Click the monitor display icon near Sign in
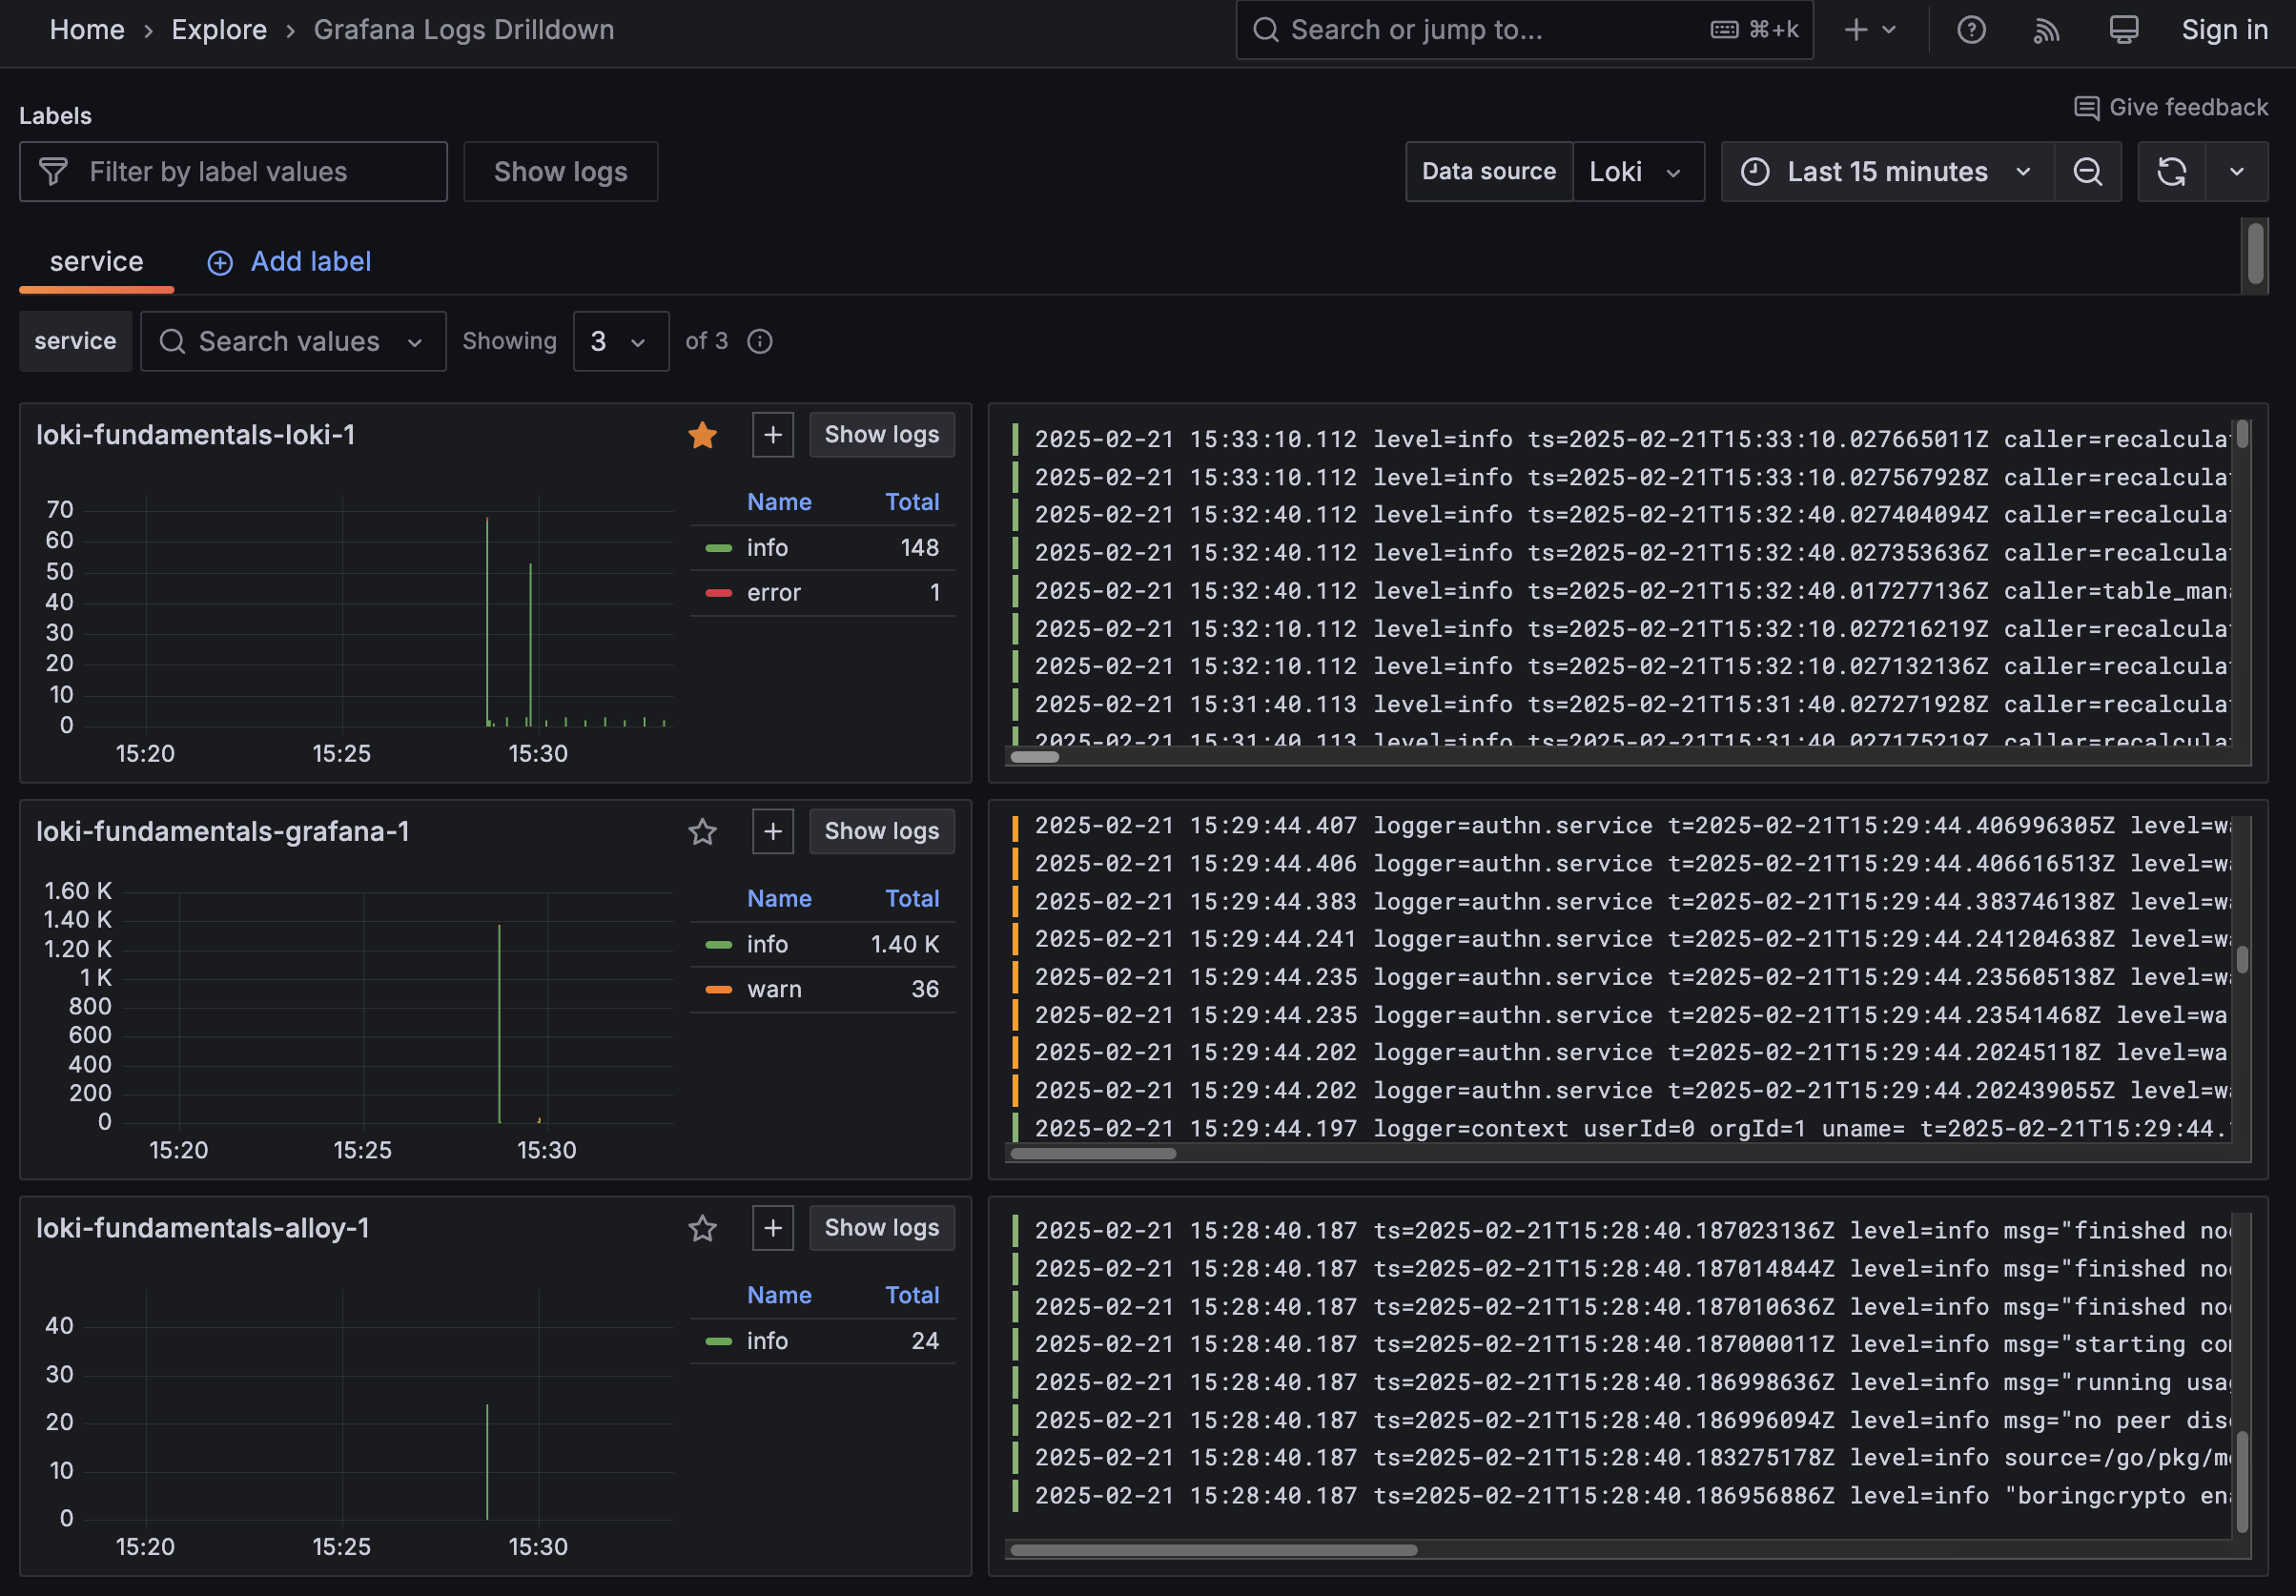 point(2122,30)
